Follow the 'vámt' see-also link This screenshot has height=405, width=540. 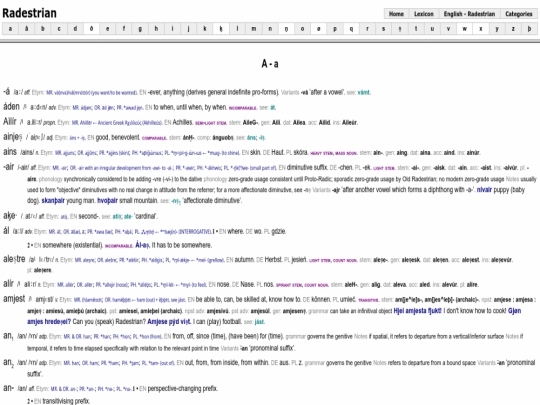363,92
